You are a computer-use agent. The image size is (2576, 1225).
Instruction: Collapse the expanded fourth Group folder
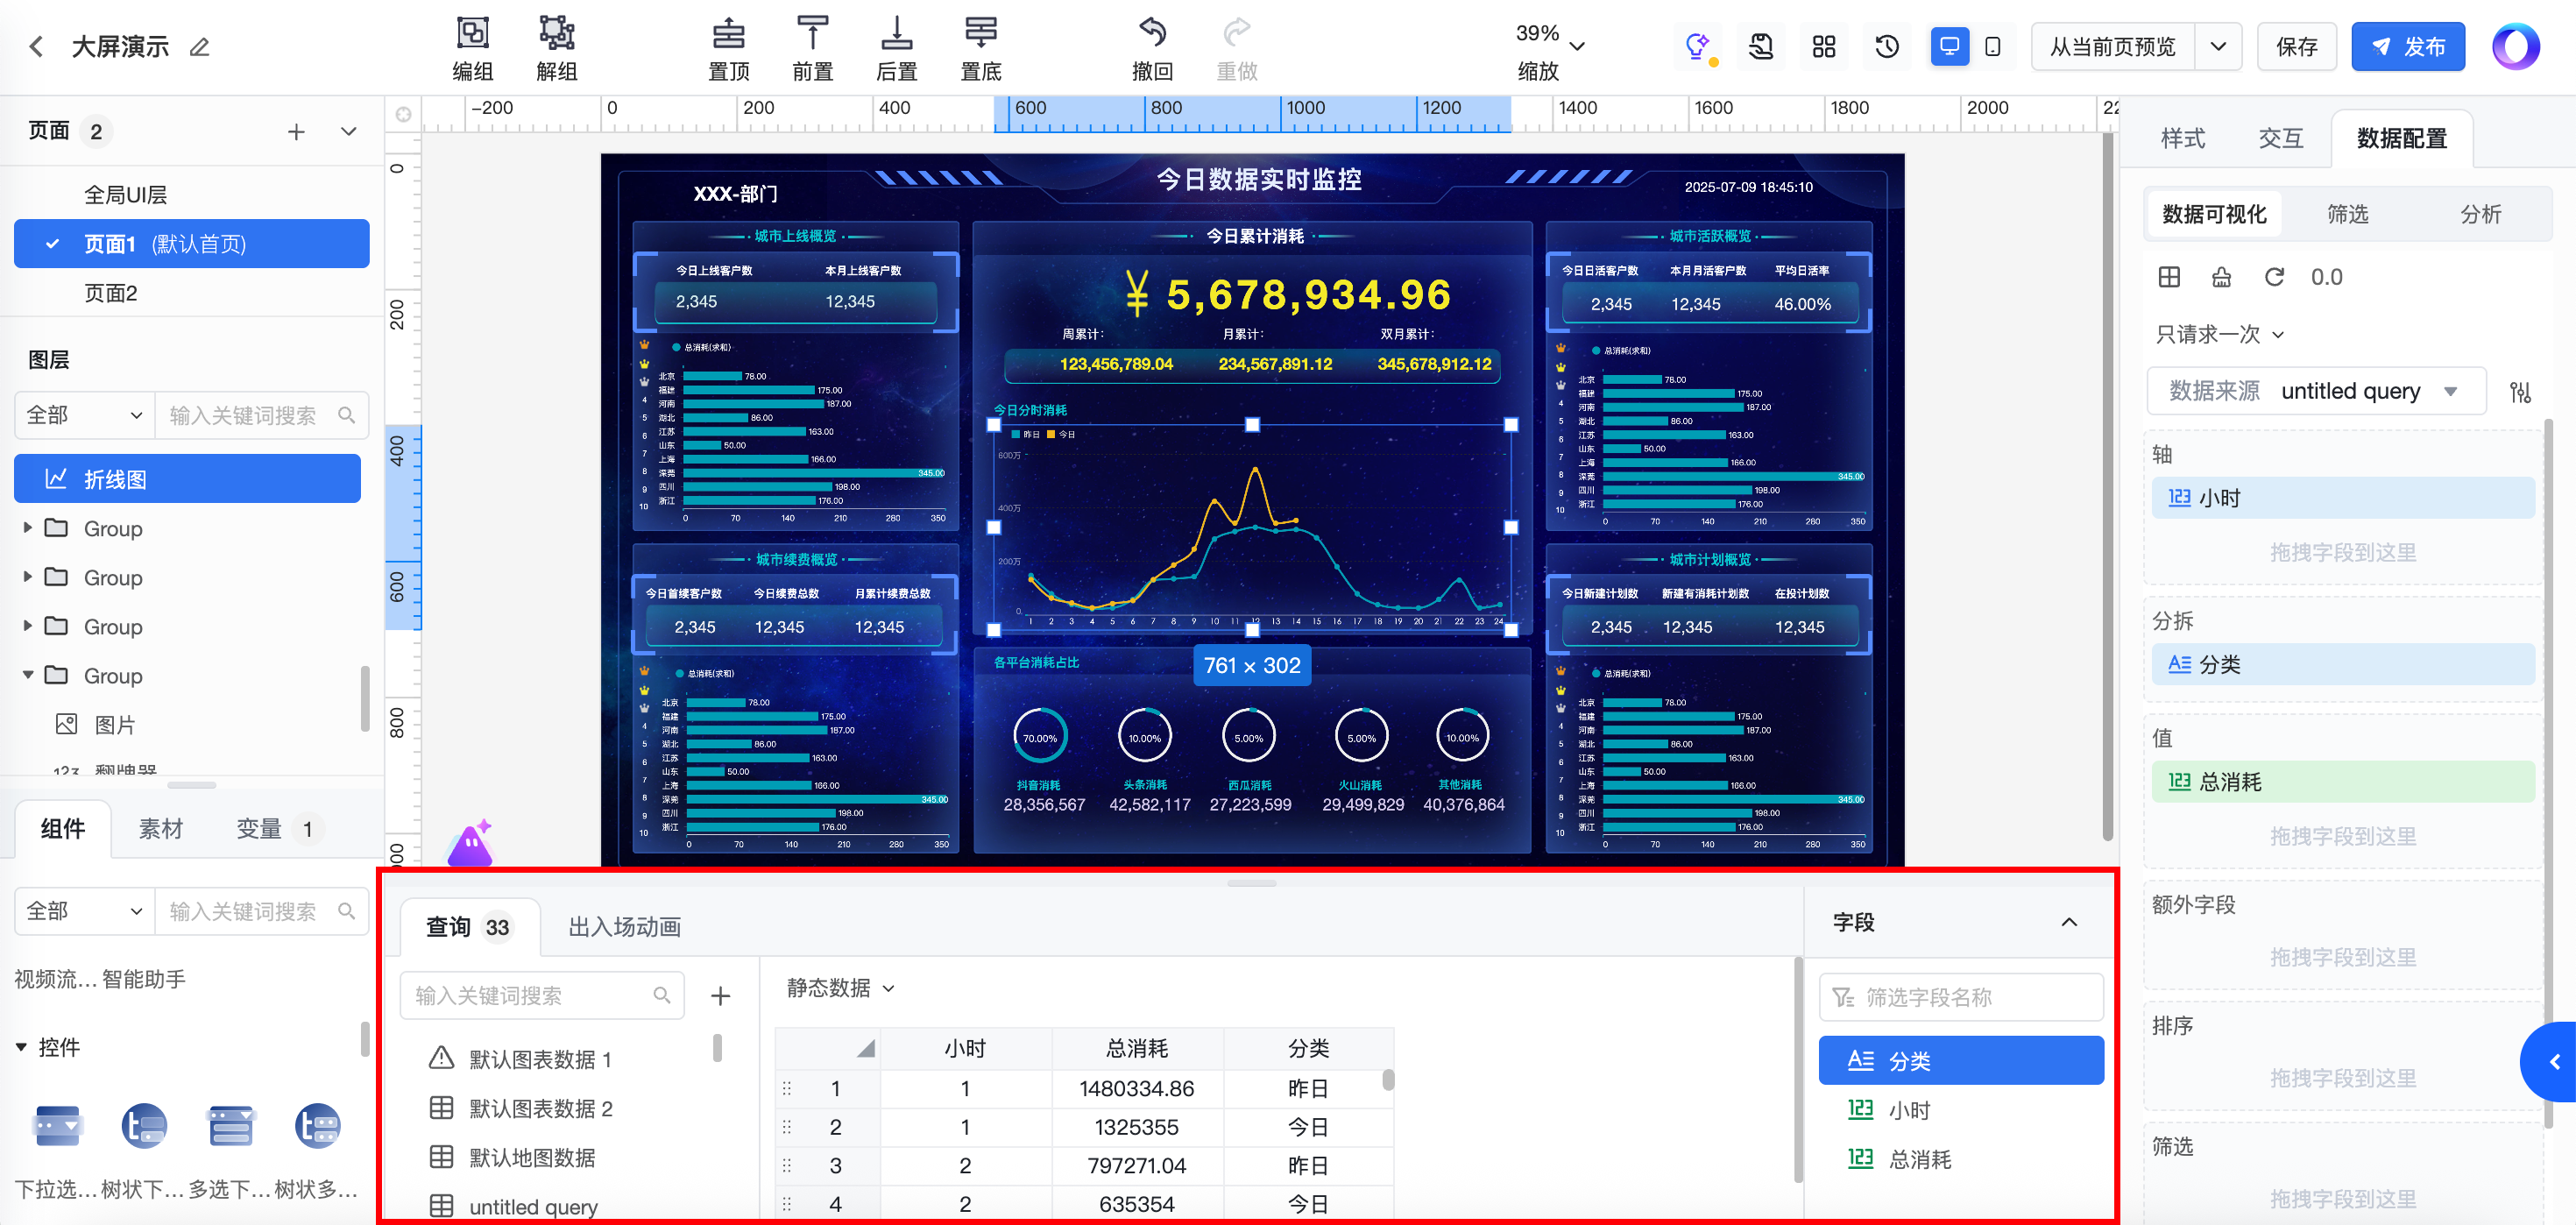(28, 675)
